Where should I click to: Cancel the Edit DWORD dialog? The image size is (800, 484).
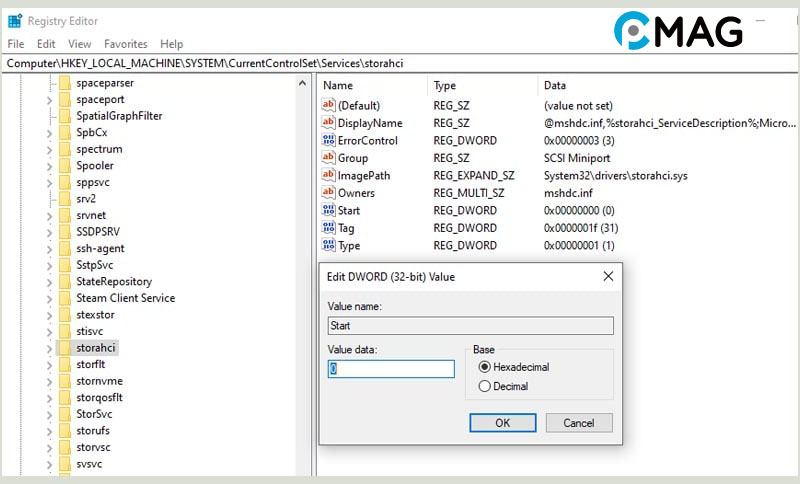click(x=579, y=423)
